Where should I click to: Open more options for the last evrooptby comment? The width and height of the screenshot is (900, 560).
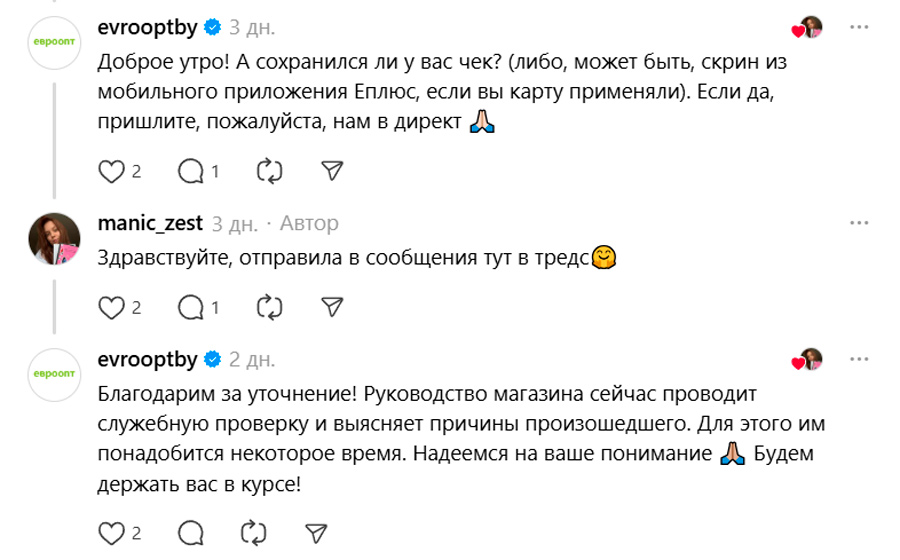tap(858, 359)
